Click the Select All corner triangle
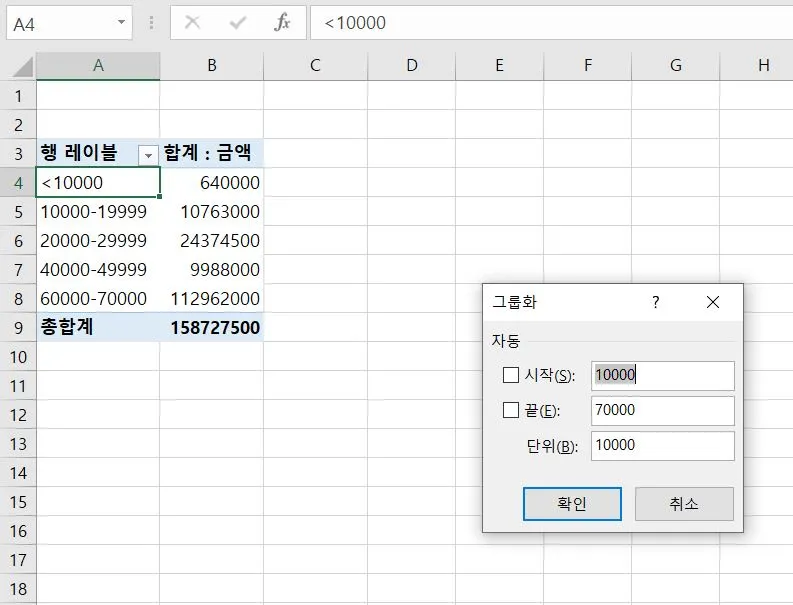This screenshot has height=605, width=793. coord(22,67)
